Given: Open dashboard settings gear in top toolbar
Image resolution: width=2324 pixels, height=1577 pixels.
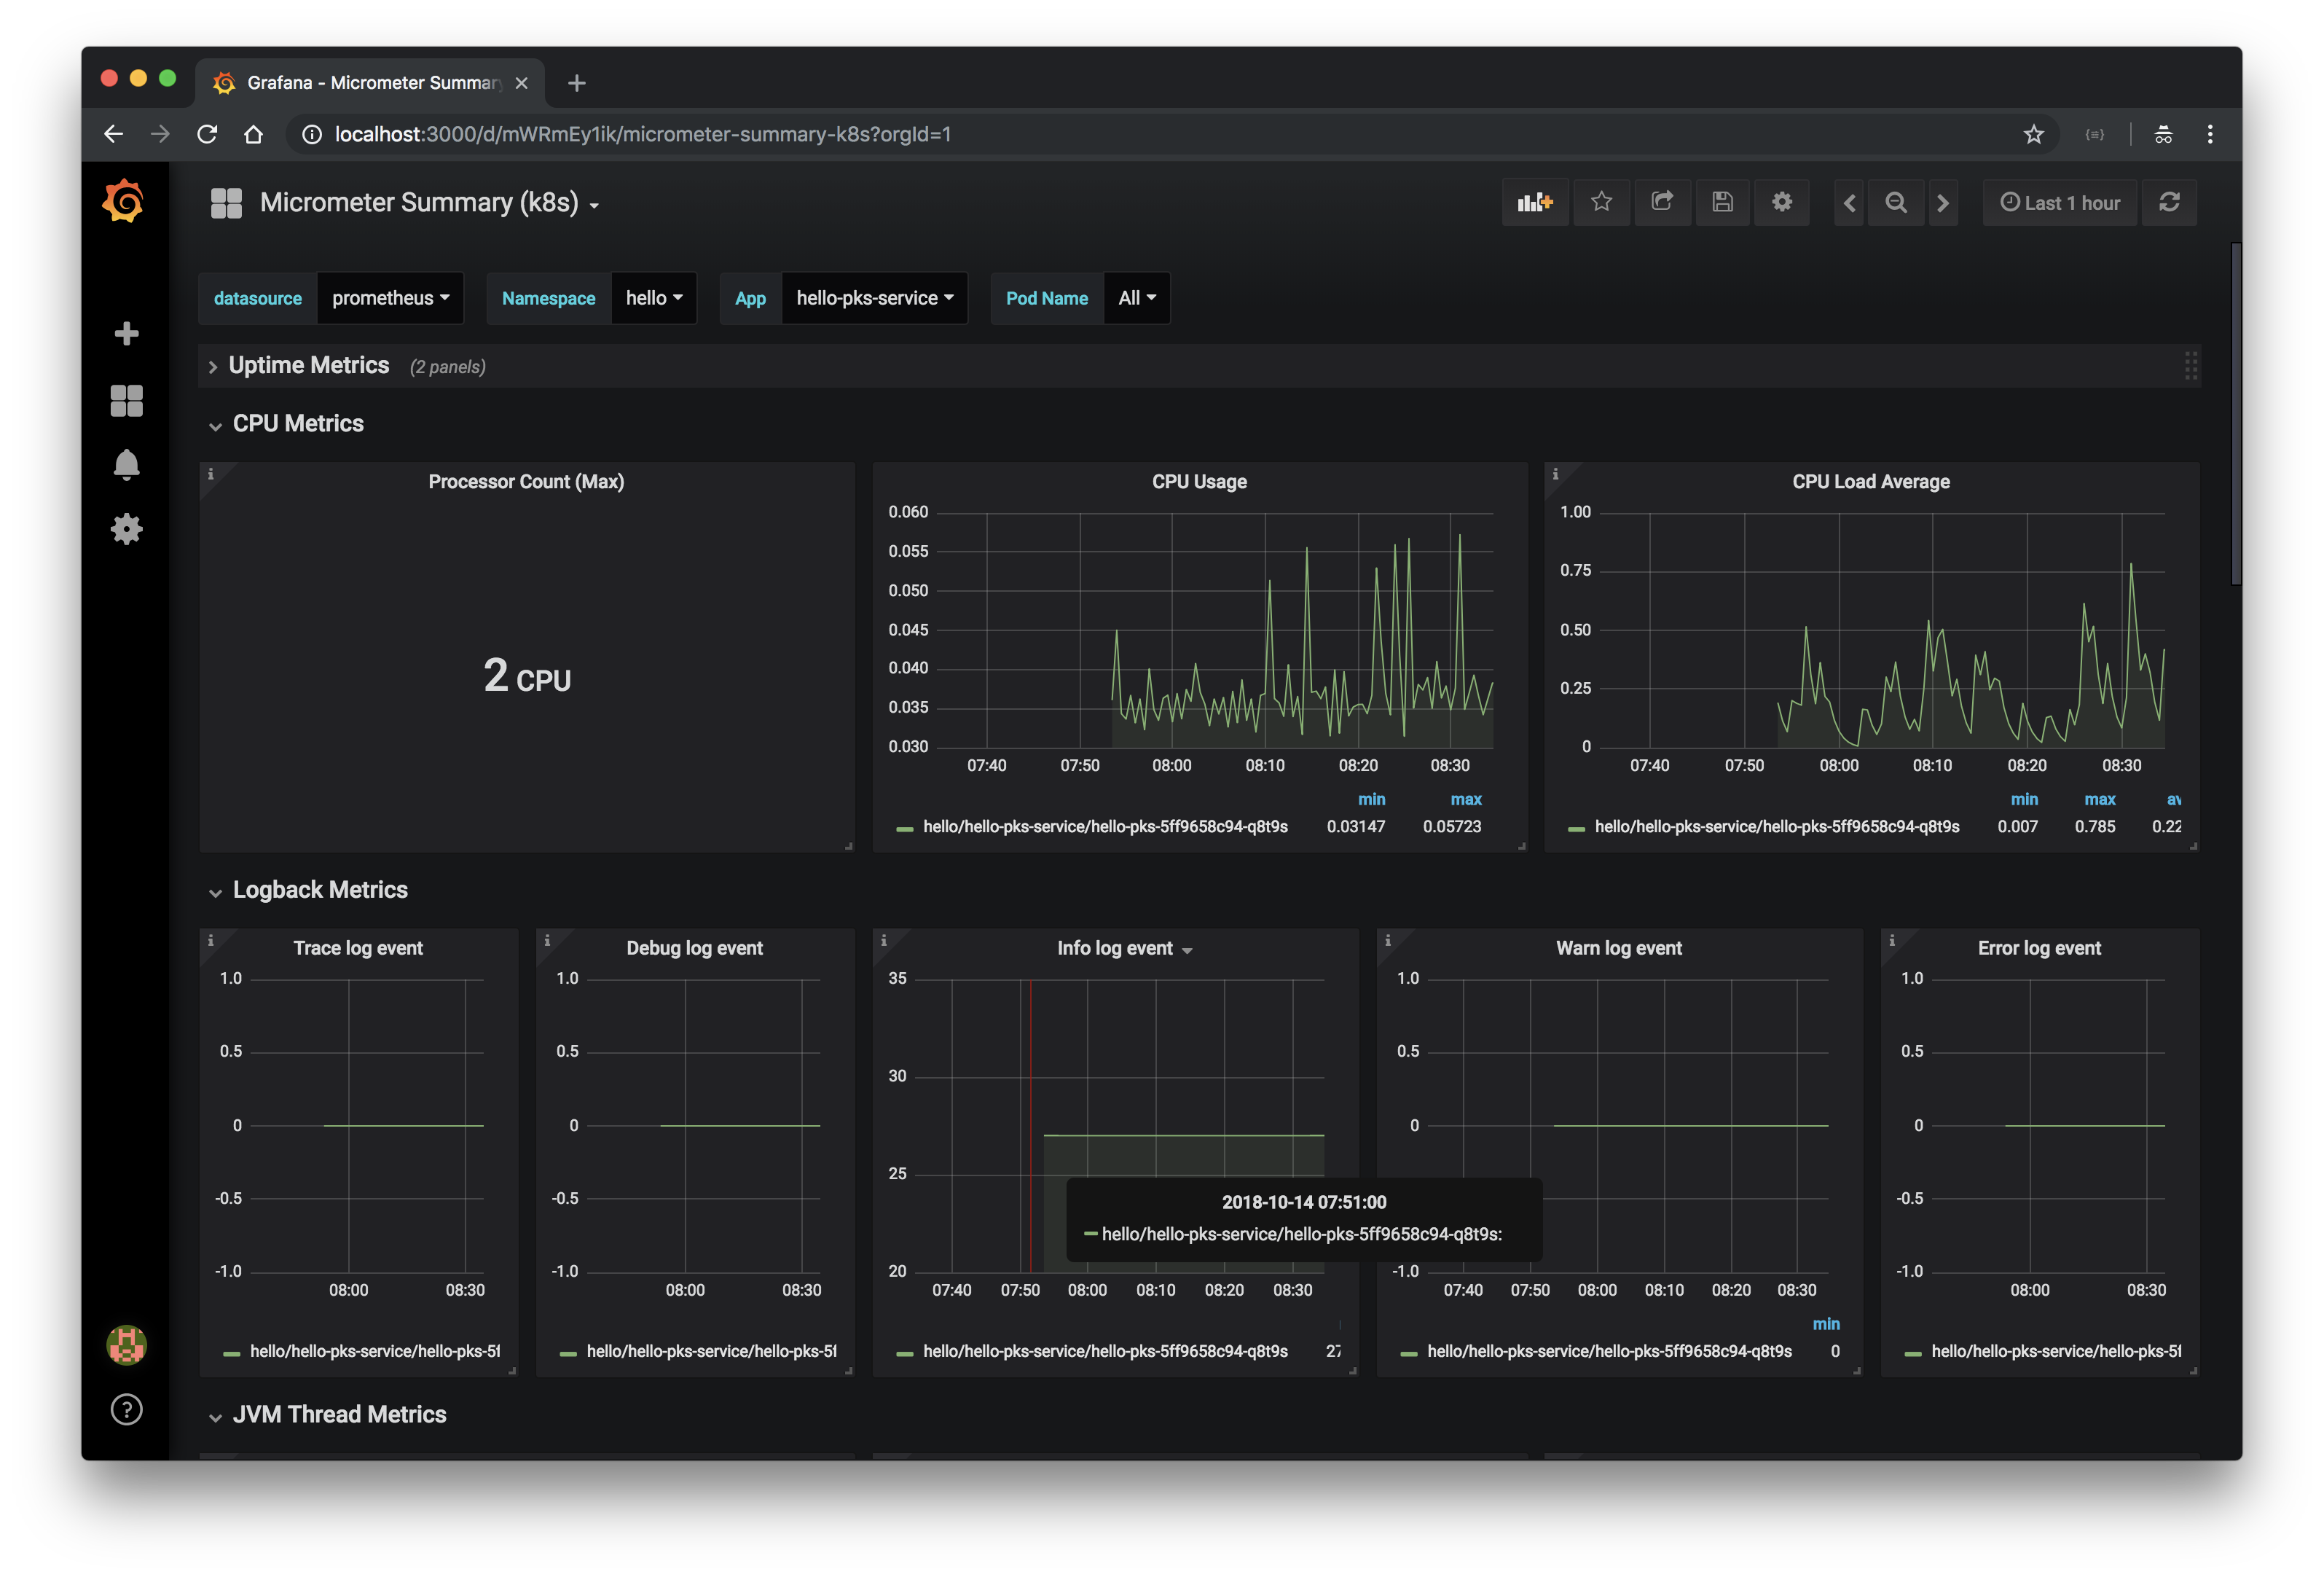Looking at the screenshot, I should [x=1782, y=203].
